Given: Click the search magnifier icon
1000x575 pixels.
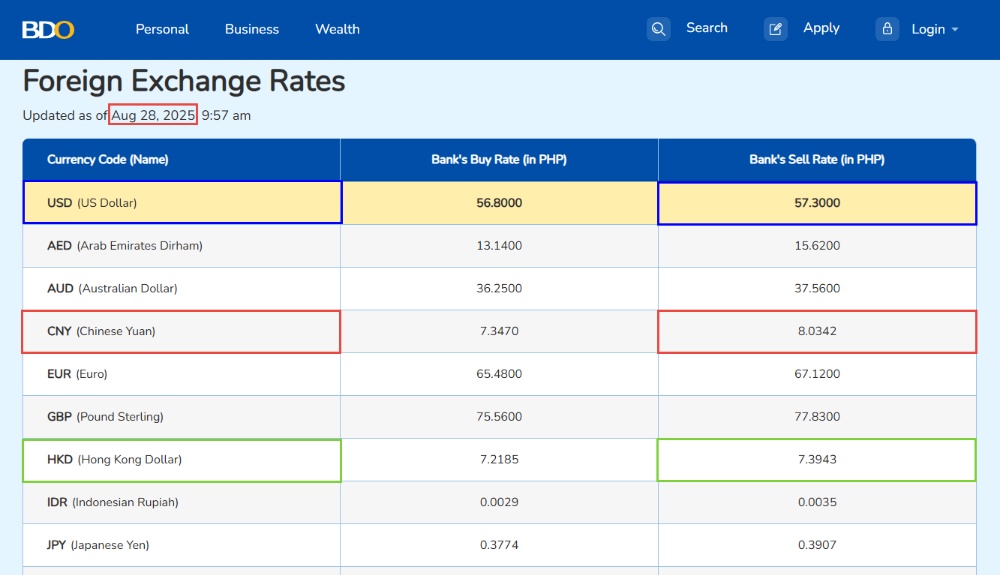Looking at the screenshot, I should coord(658,29).
